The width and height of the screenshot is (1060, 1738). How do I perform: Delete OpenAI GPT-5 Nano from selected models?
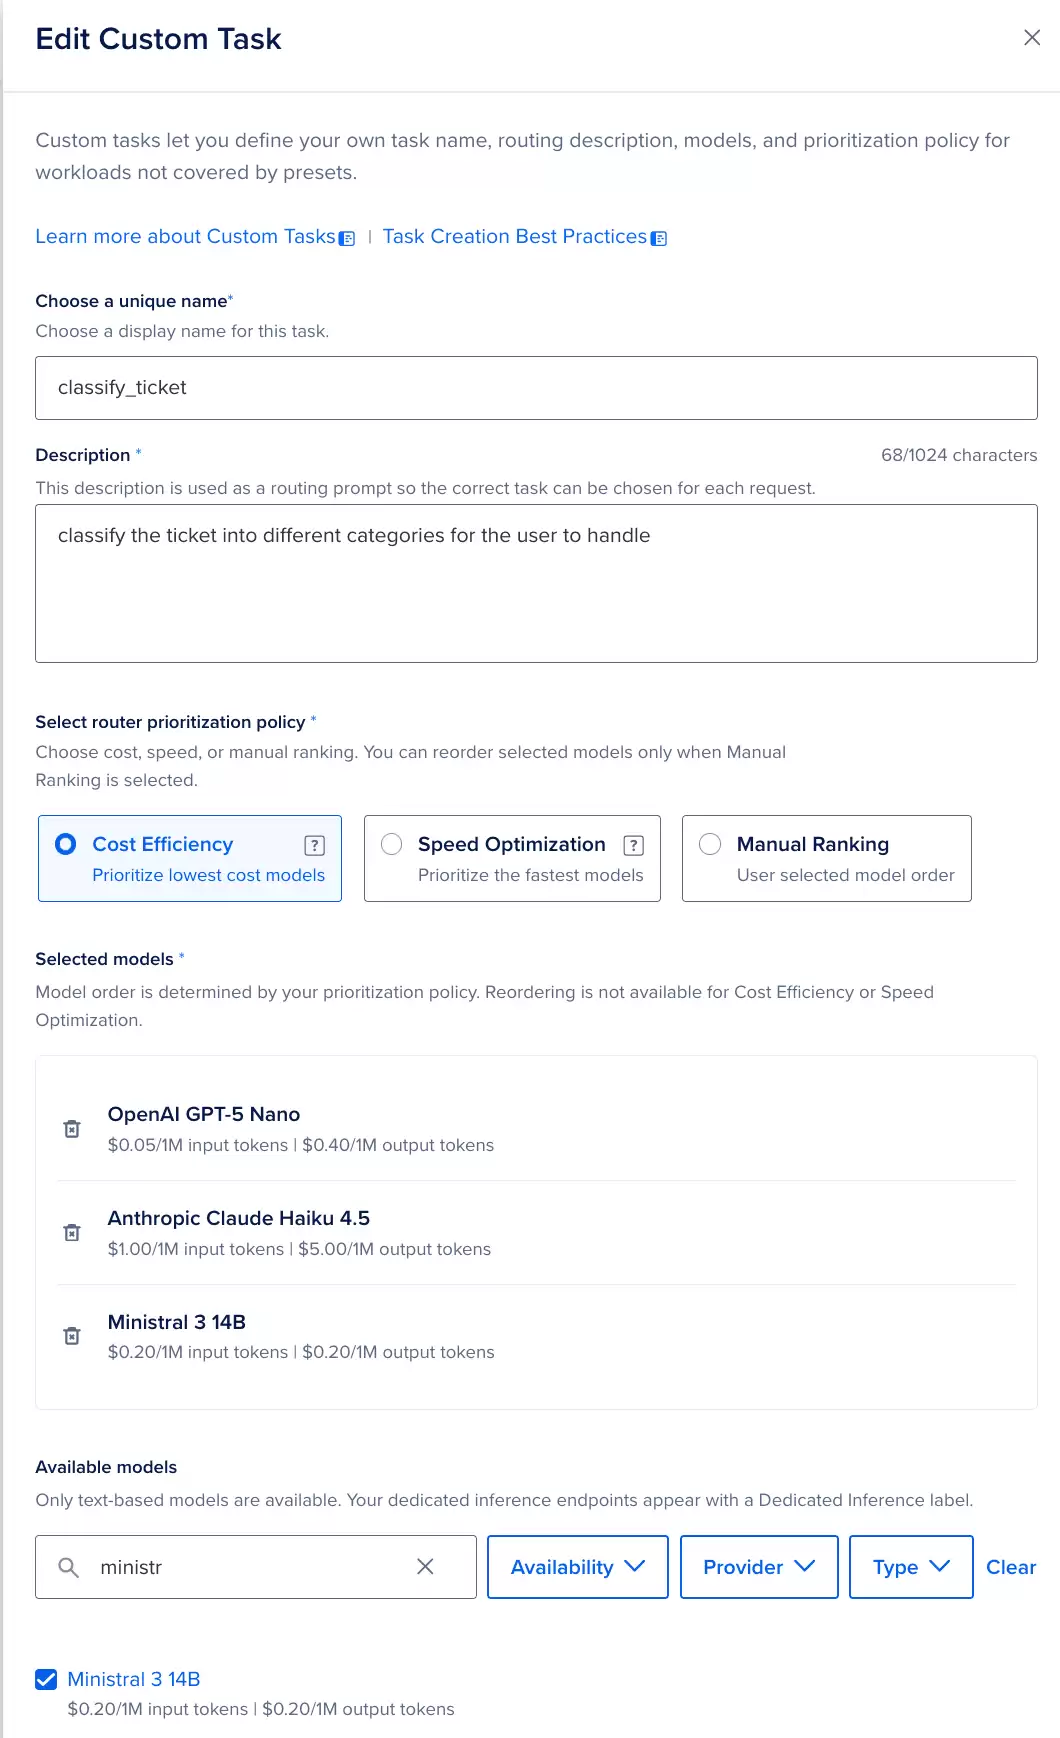[72, 1129]
